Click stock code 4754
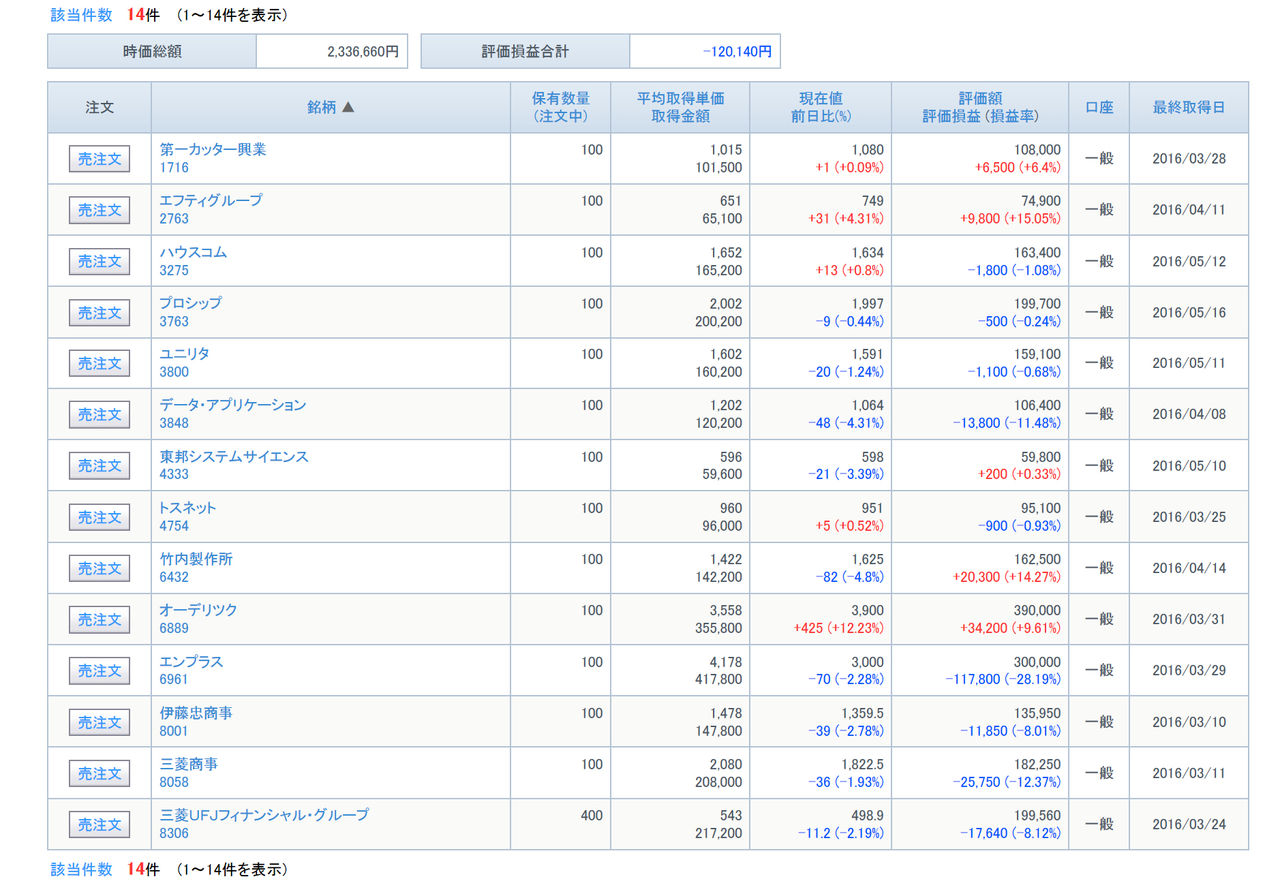 click(174, 527)
